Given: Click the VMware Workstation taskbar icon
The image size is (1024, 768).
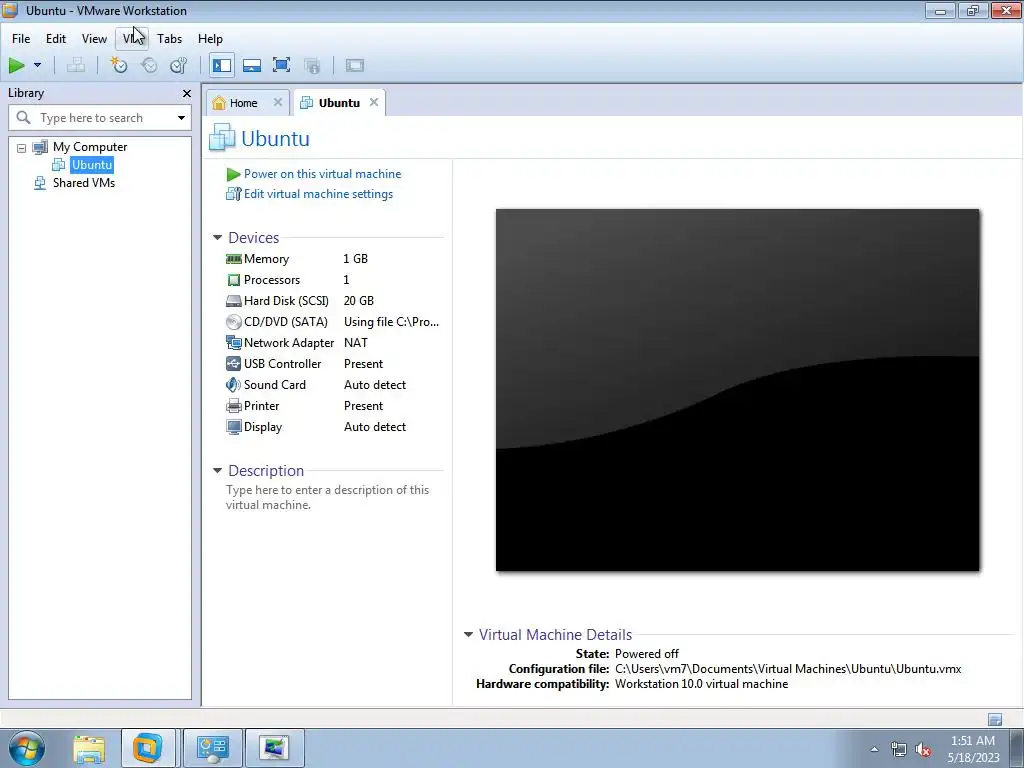Looking at the screenshot, I should (x=148, y=748).
